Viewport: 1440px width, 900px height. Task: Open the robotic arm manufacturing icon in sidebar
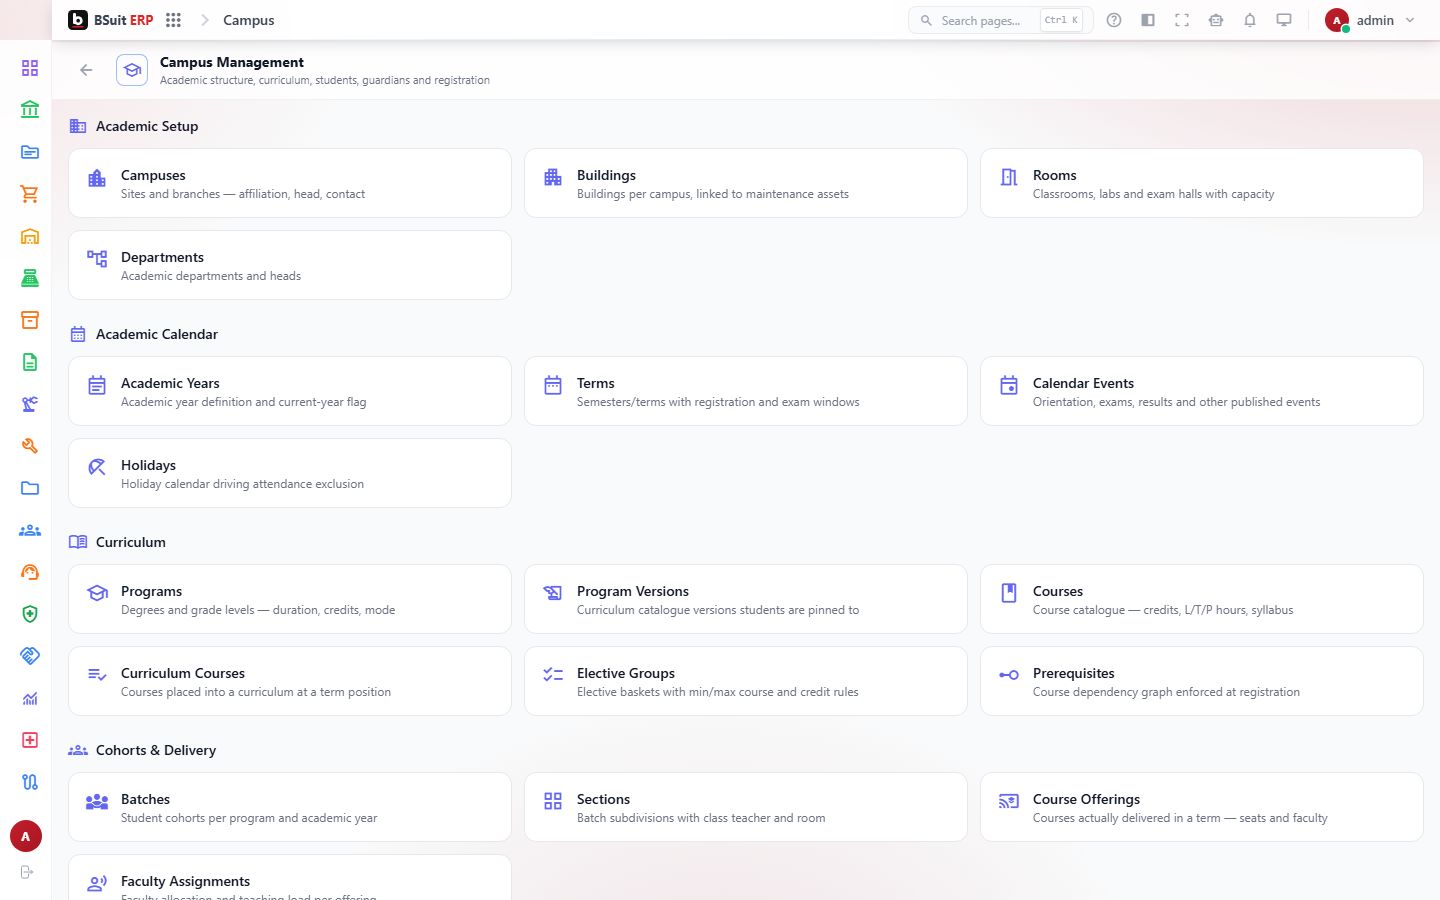(30, 404)
